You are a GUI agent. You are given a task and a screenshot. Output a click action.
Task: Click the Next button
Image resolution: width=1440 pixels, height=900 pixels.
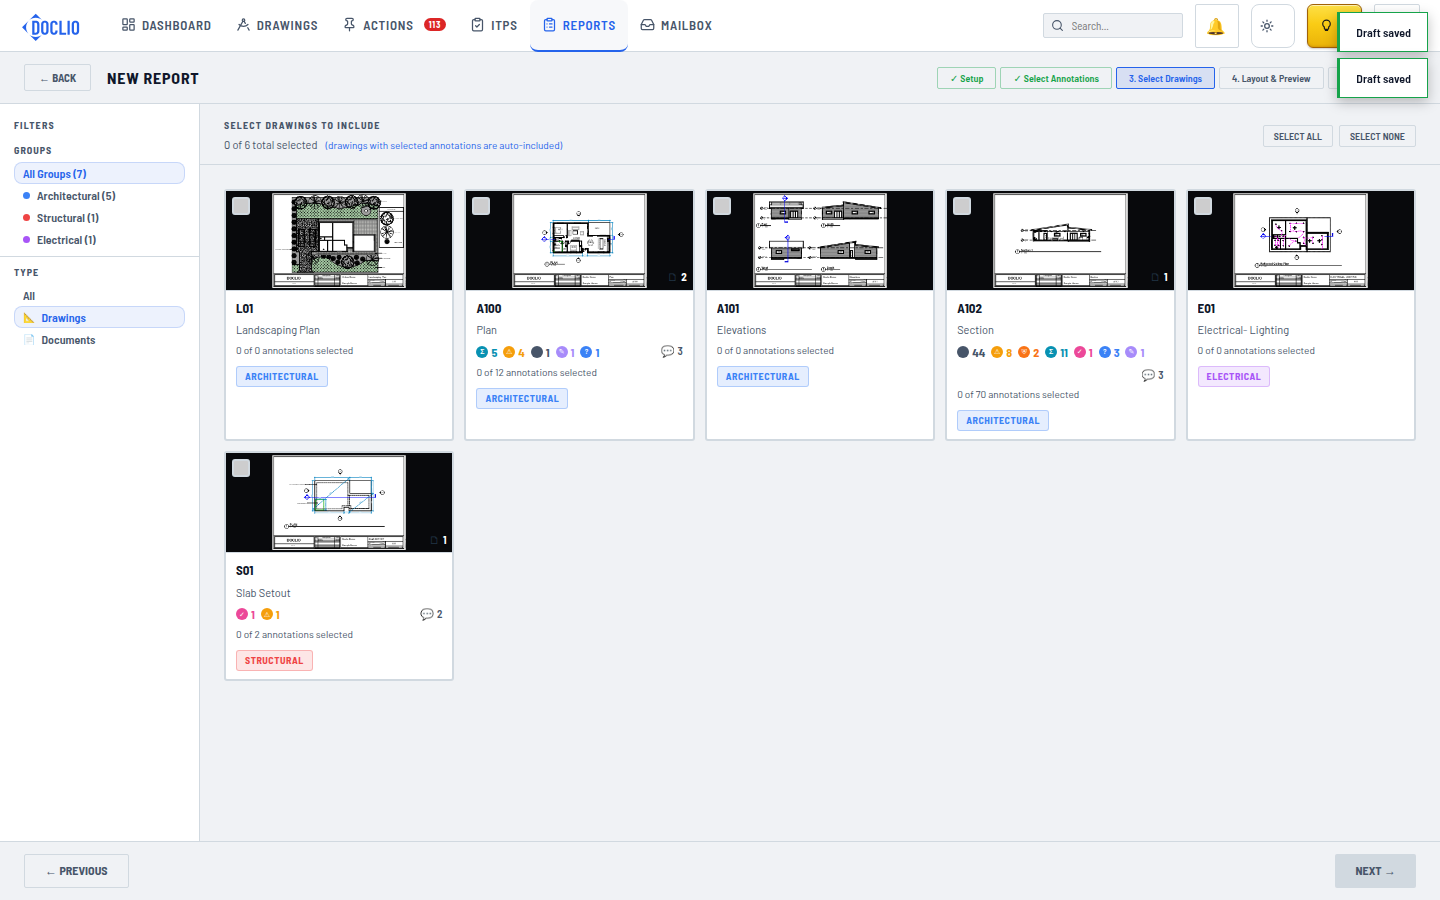coord(1375,871)
